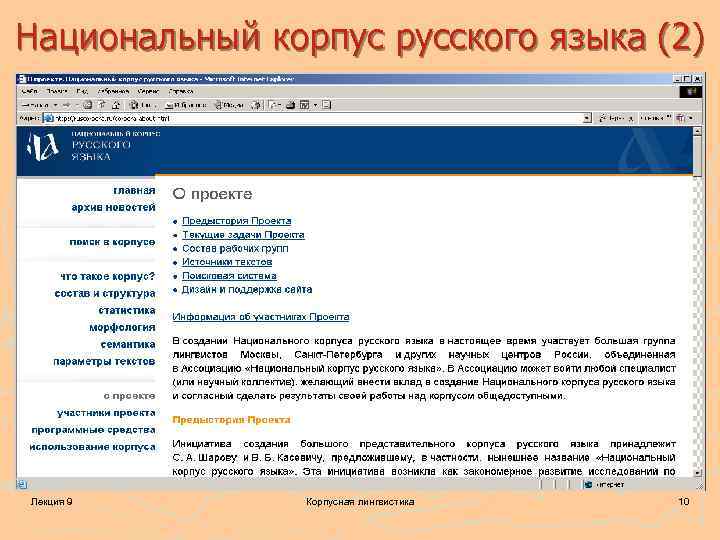Click the vertical scrollbar thumb
This screenshot has height=540, width=720.
pos(698,156)
